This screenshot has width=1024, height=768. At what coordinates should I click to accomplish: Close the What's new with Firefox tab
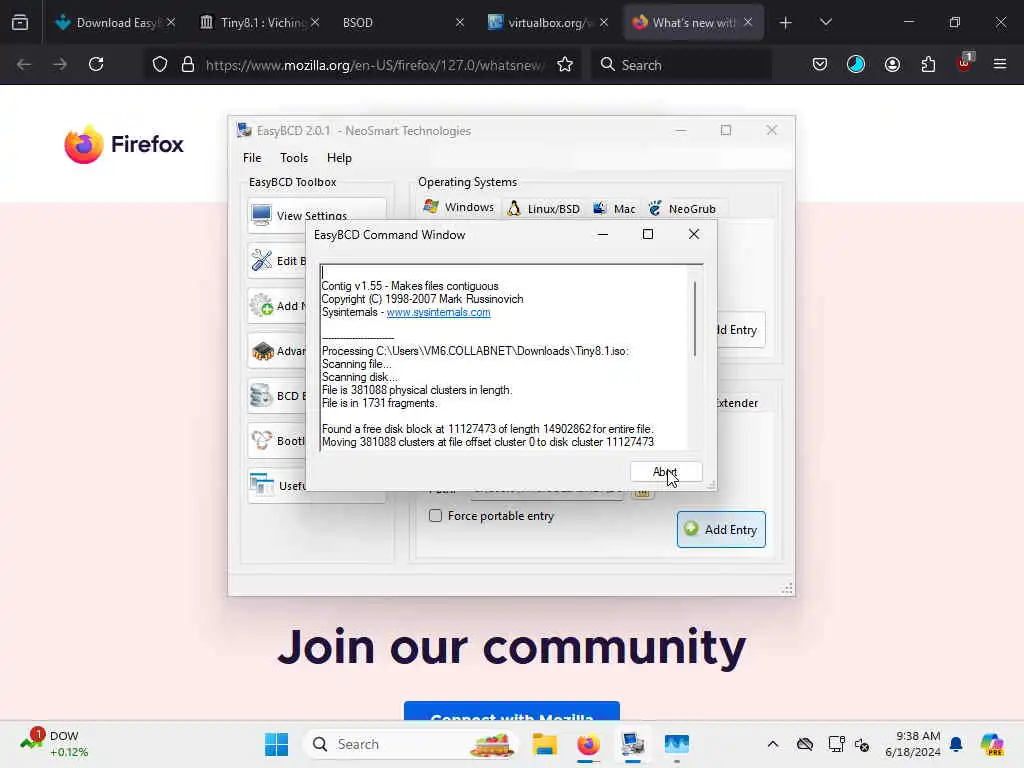[748, 22]
